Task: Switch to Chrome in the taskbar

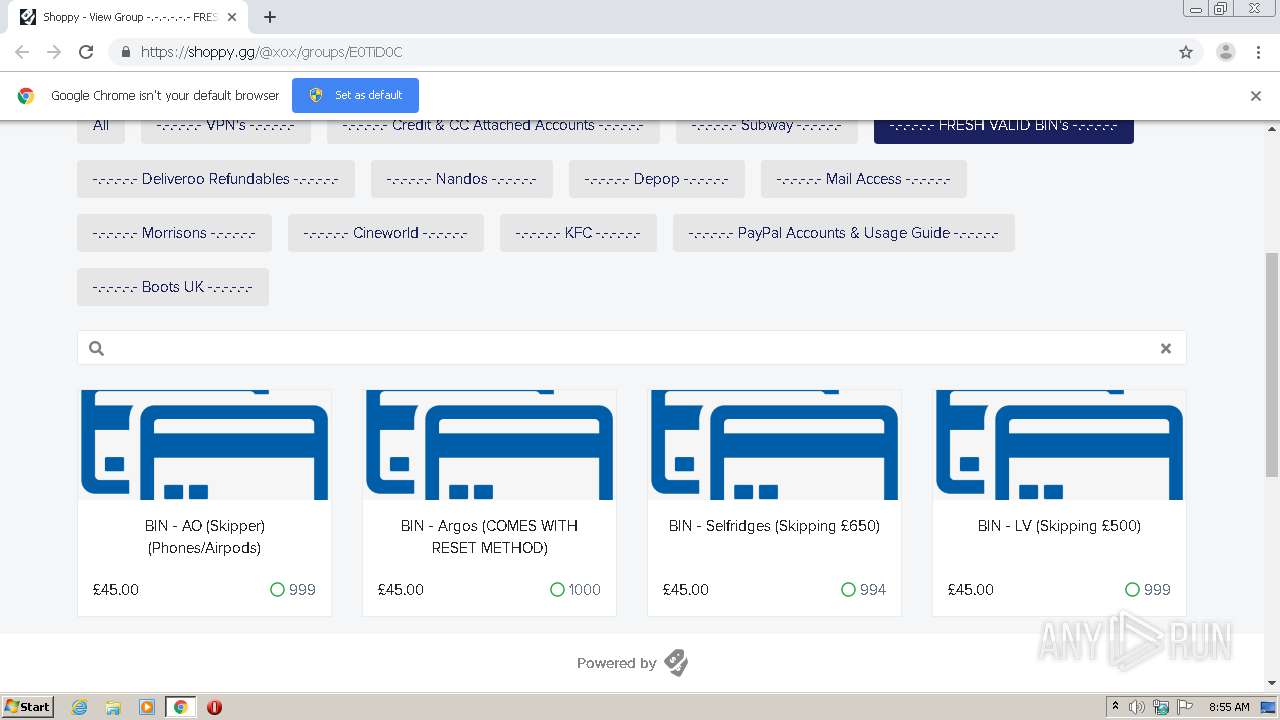Action: (181, 707)
